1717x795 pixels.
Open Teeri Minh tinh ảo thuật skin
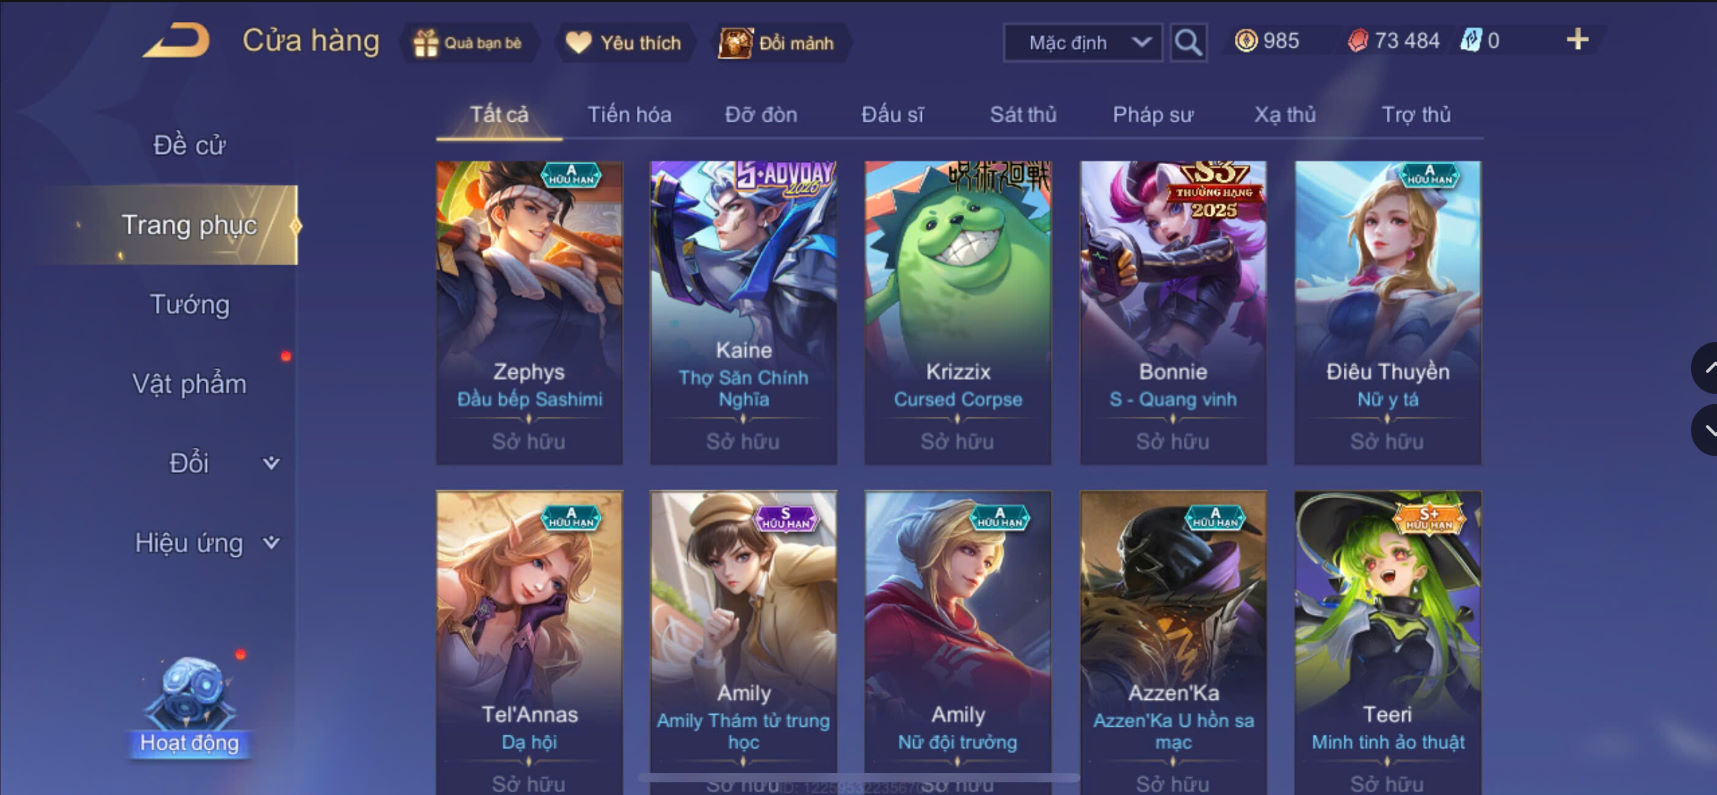(1387, 642)
